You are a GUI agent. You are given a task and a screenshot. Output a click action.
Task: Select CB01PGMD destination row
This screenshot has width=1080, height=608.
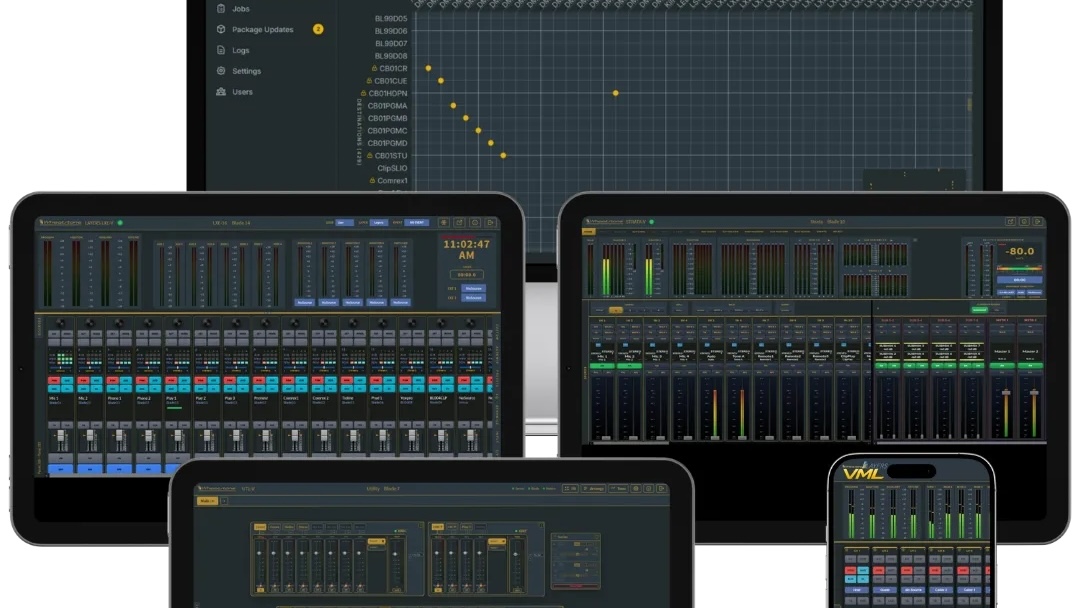(387, 143)
